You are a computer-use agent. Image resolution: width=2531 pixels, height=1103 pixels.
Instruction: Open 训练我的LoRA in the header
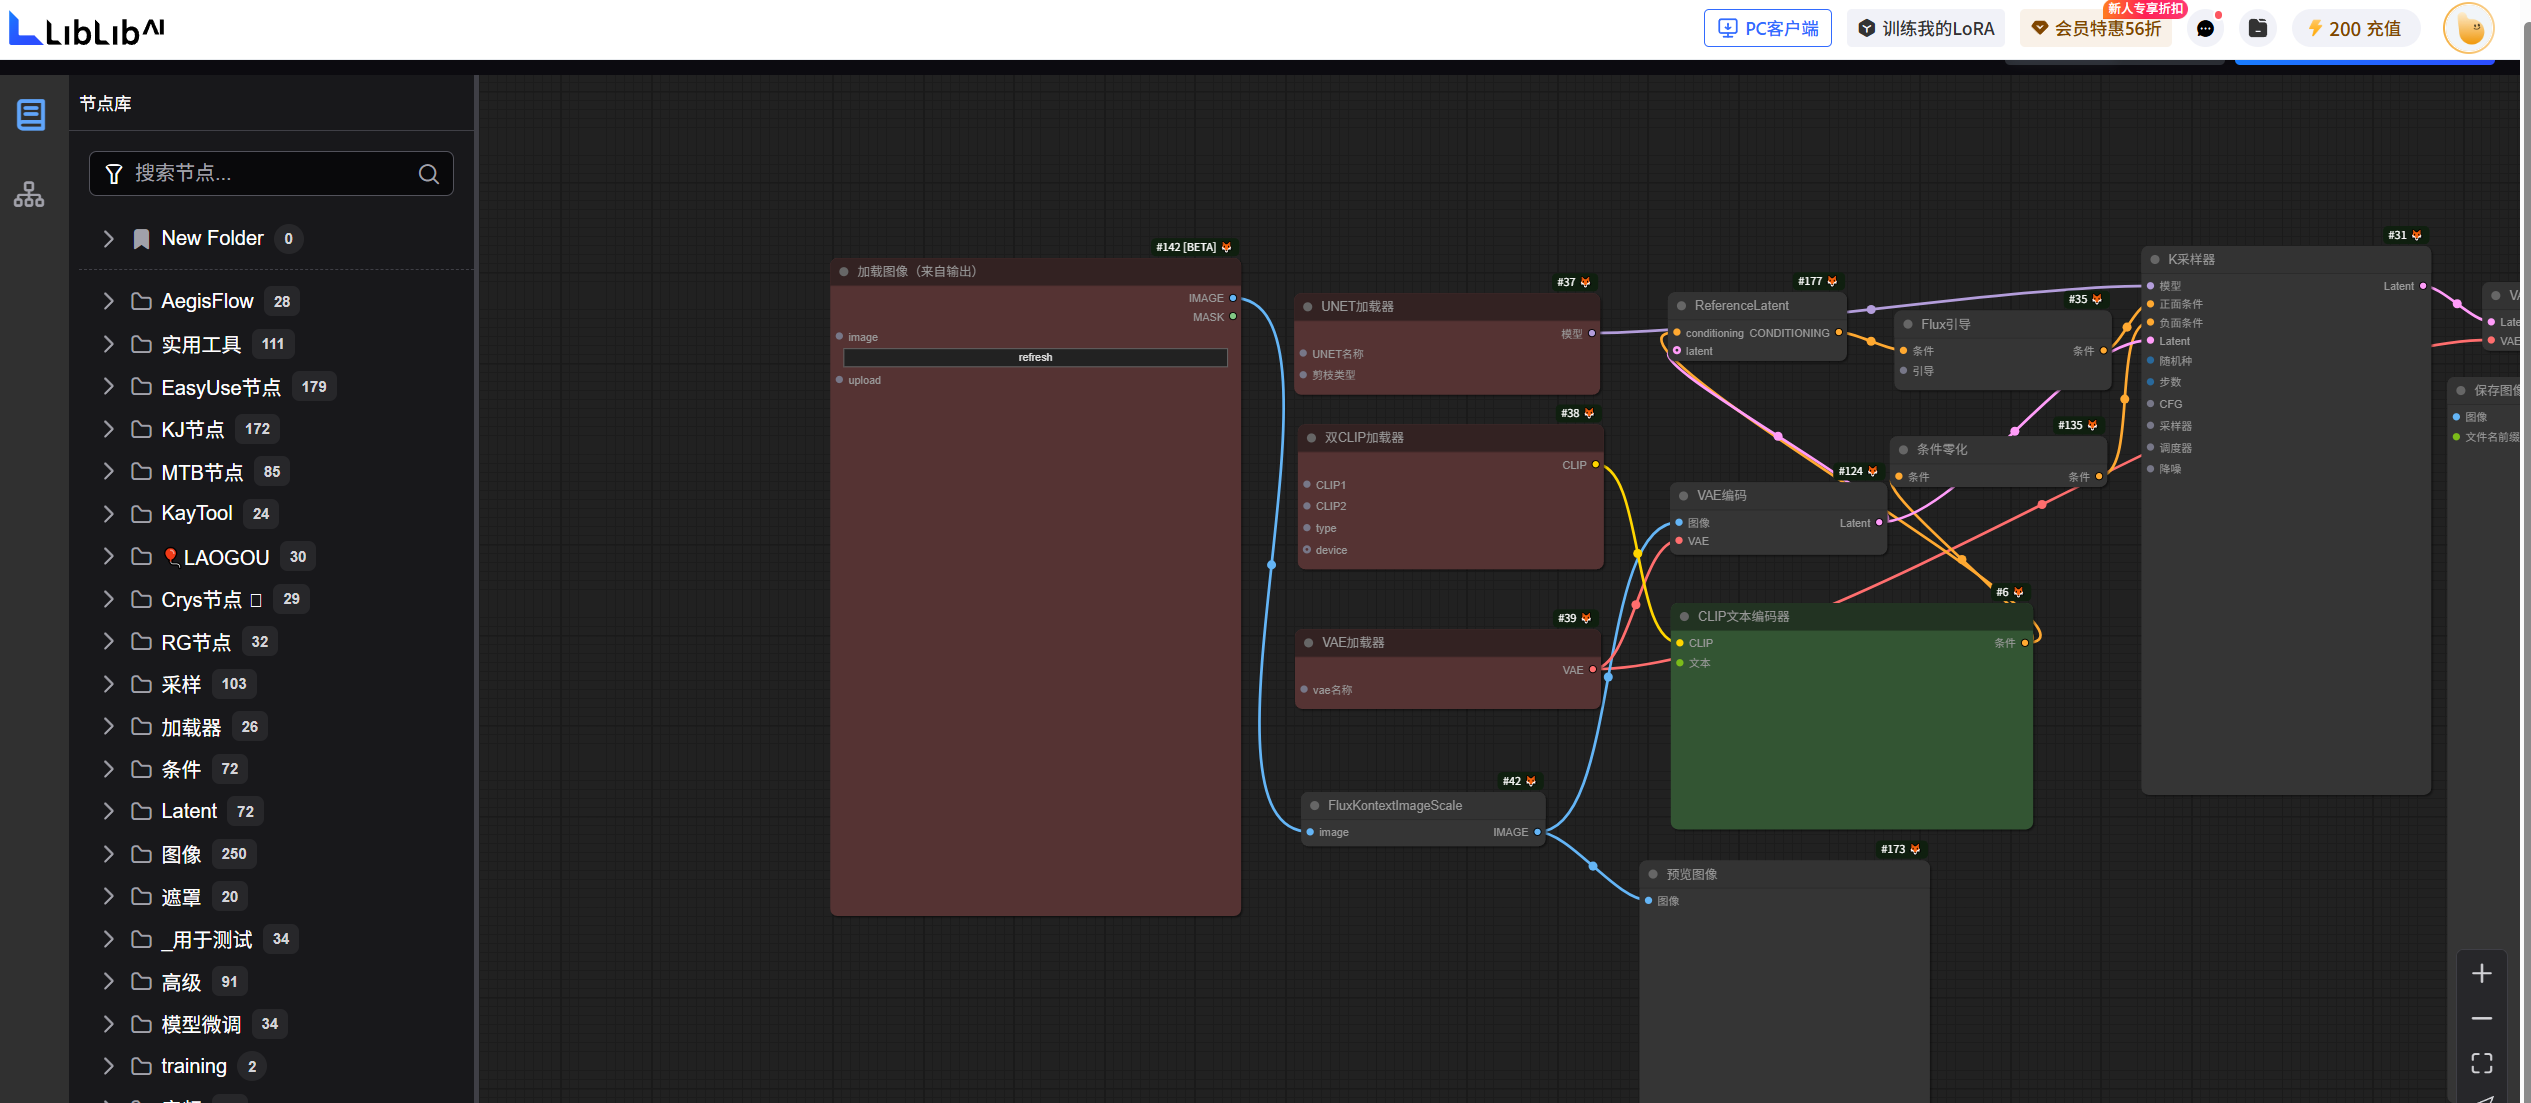1925,29
